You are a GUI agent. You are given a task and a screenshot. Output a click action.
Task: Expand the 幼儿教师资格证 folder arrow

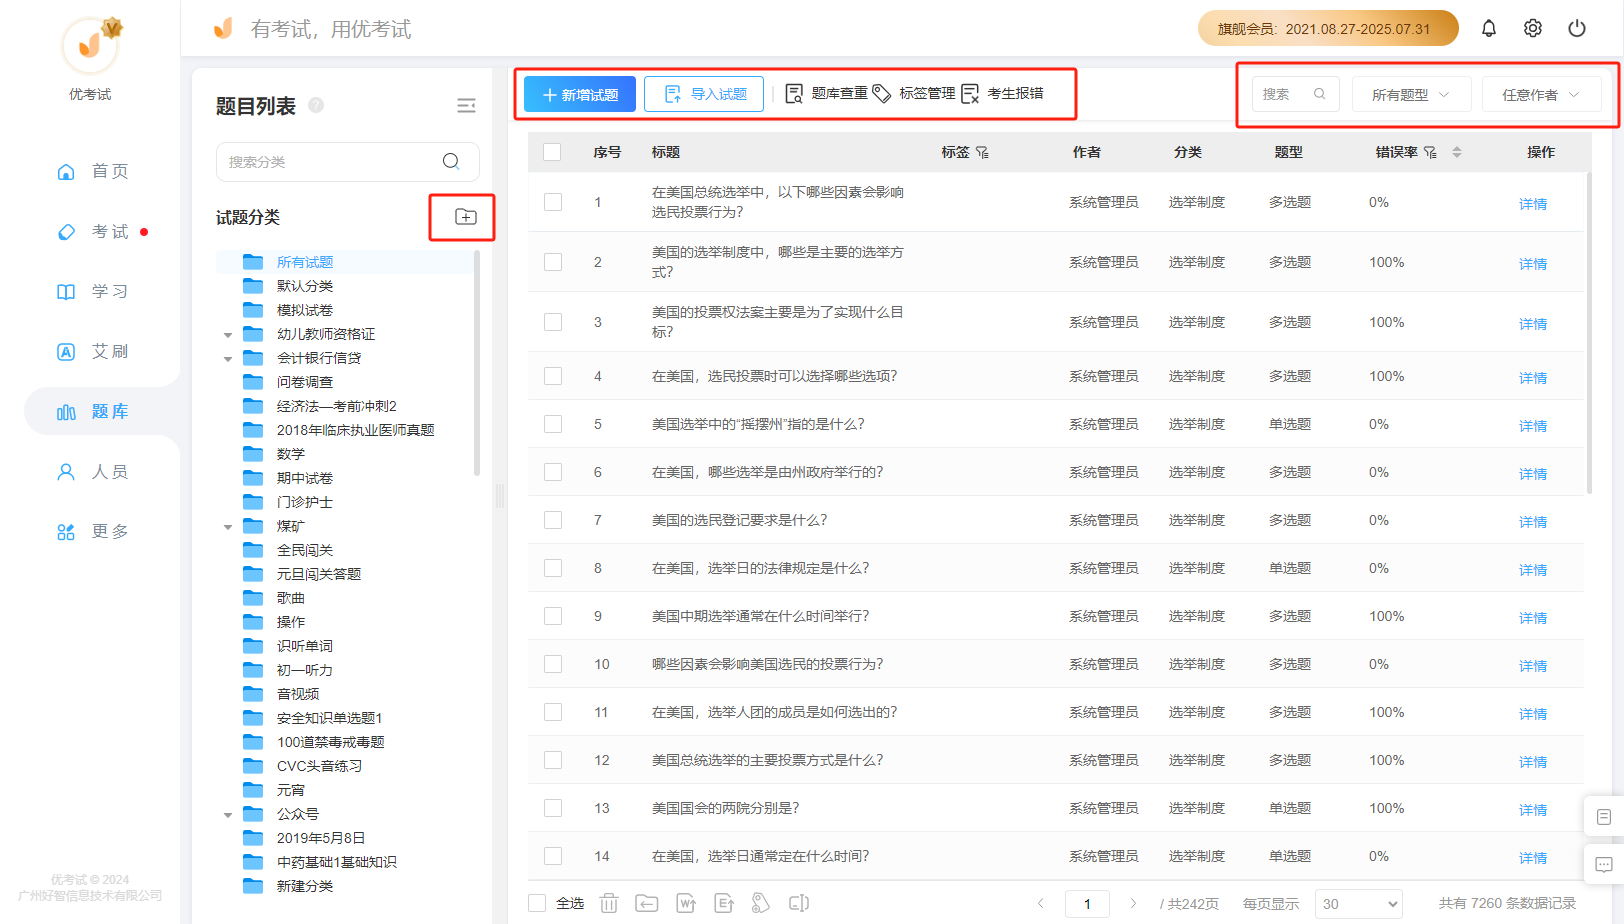coord(228,335)
